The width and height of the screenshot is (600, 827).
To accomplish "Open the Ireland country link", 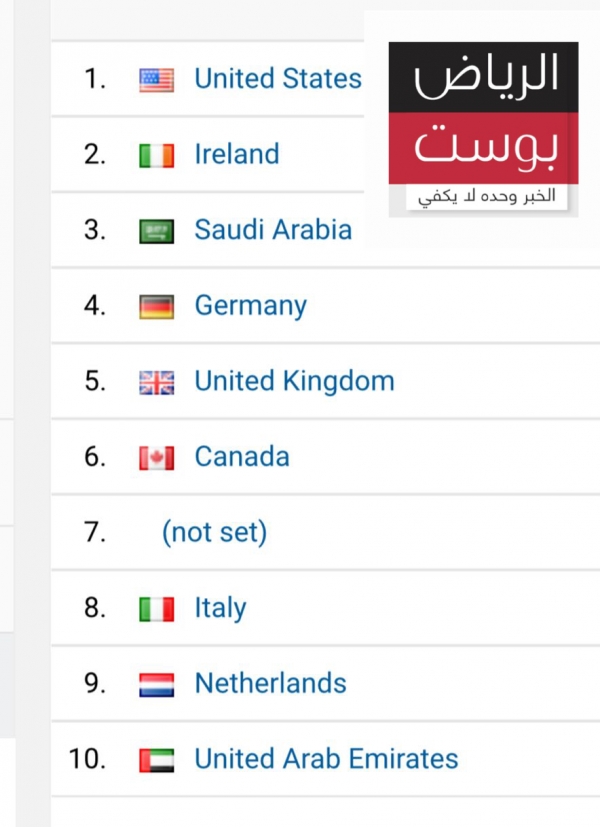I will (237, 154).
